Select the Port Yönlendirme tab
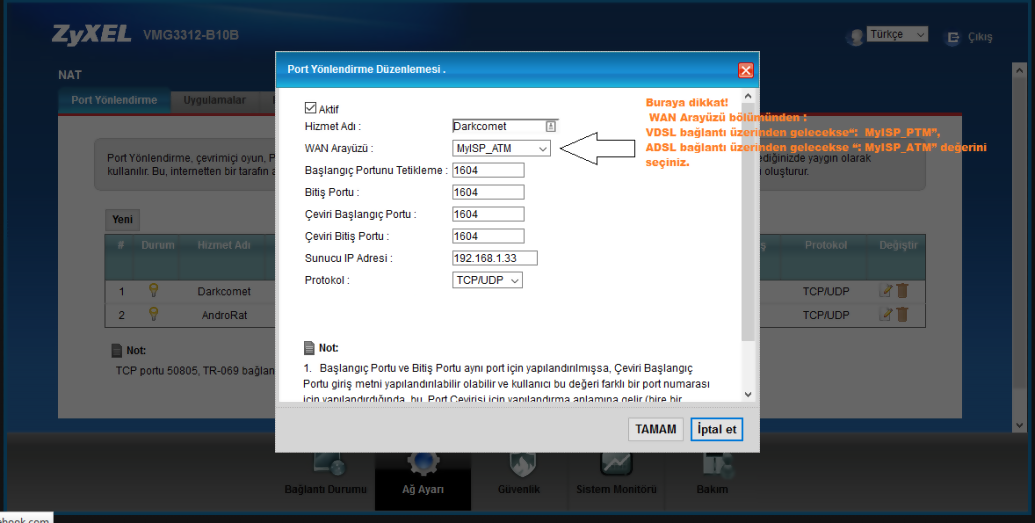 tap(114, 101)
